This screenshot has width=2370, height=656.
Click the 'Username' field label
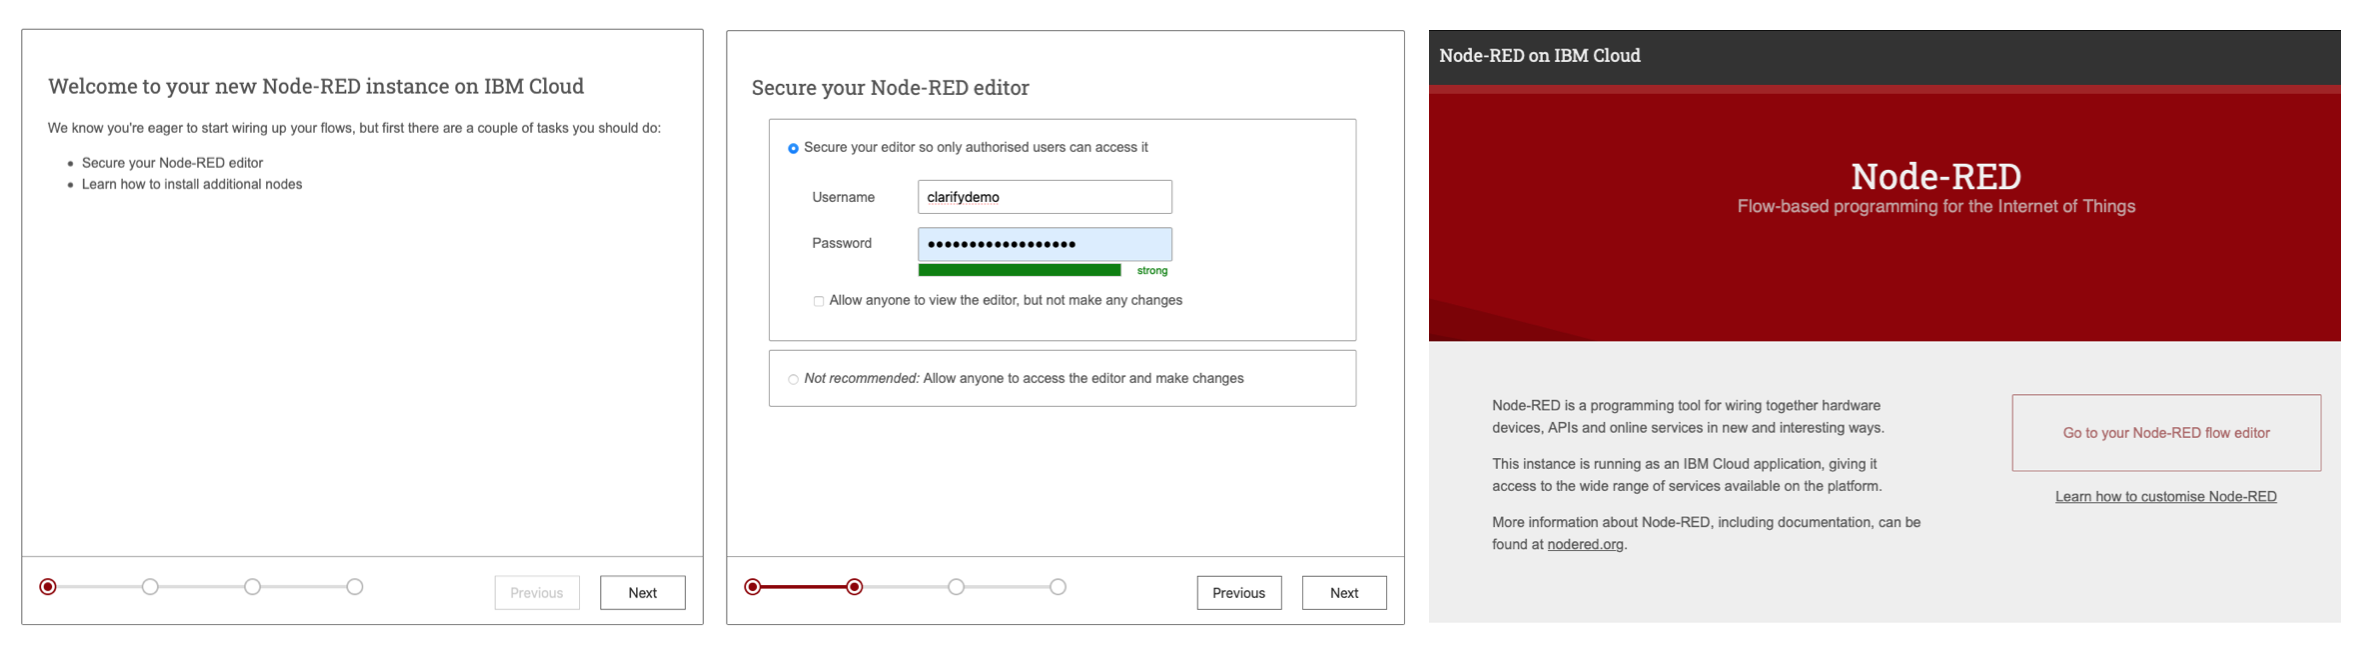(843, 197)
